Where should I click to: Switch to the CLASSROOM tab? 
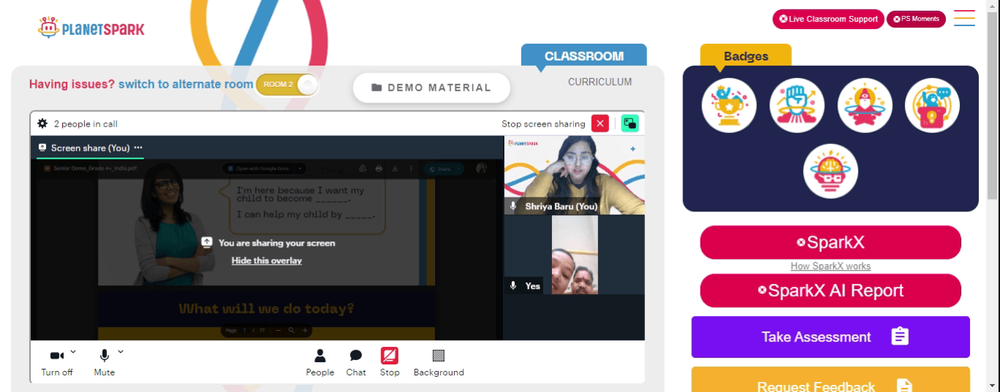pyautogui.click(x=584, y=55)
